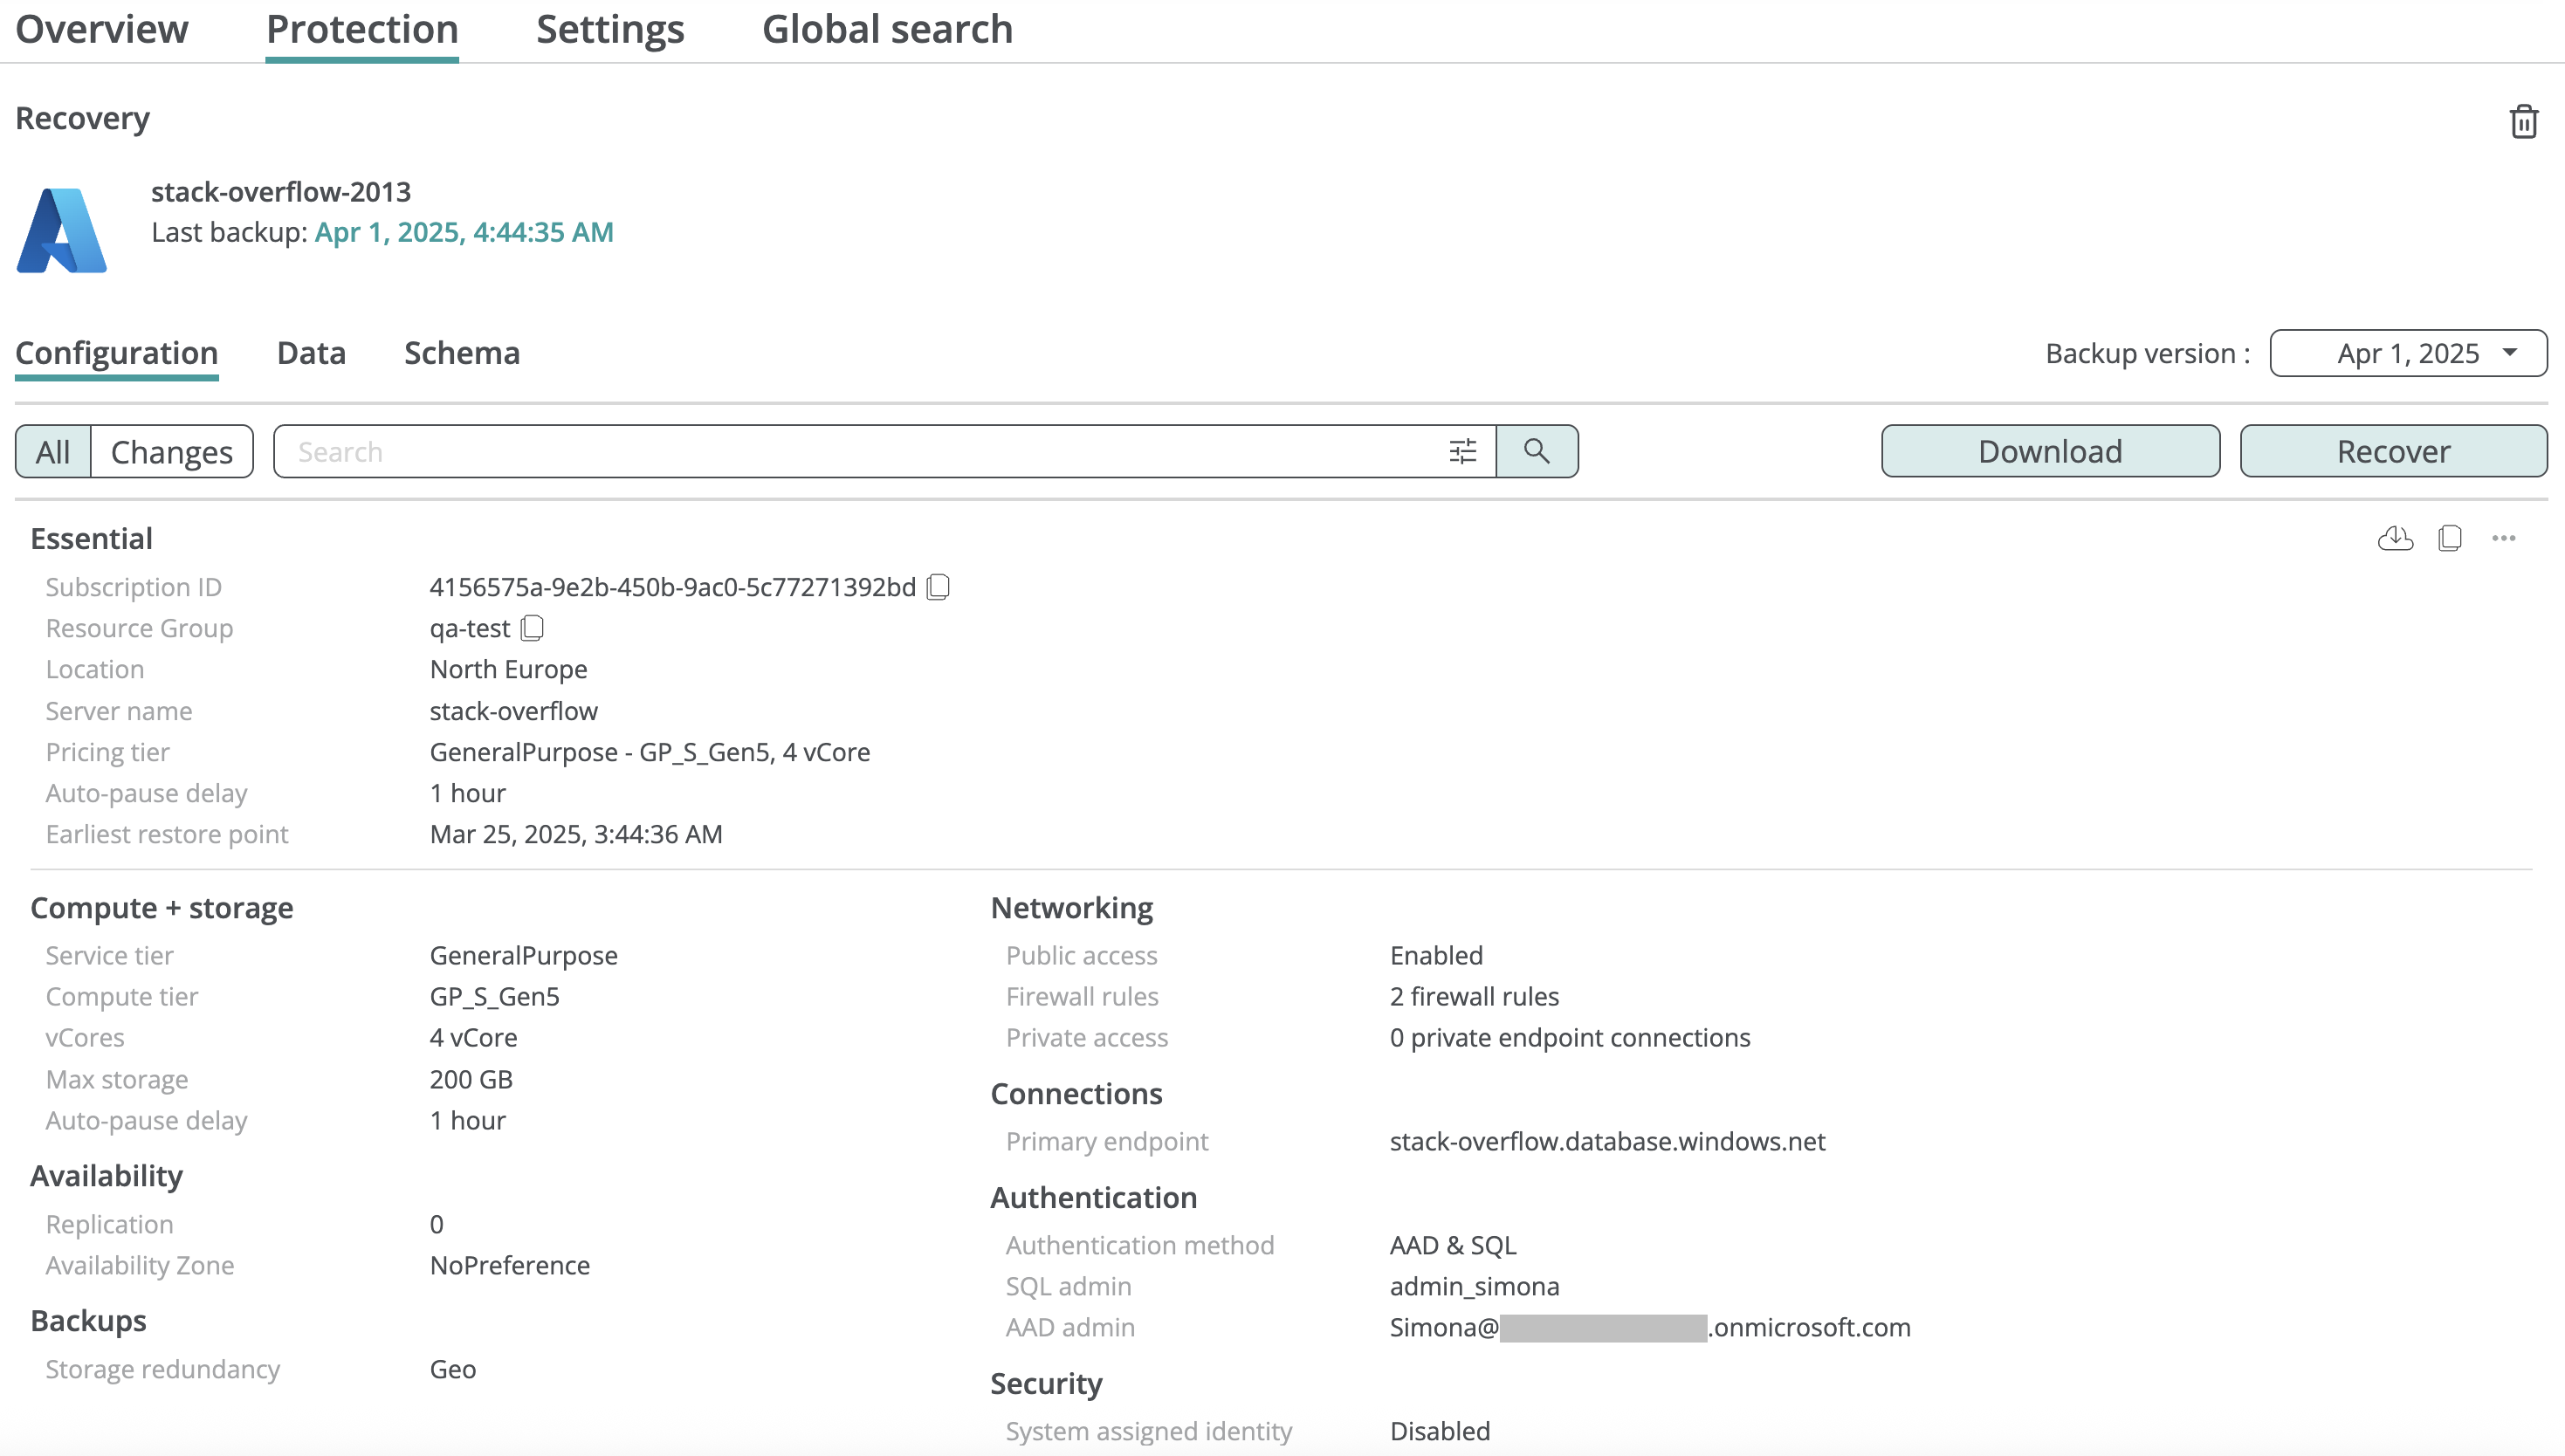Go to Global search tab
This screenshot has width=2565, height=1456.
[x=887, y=29]
